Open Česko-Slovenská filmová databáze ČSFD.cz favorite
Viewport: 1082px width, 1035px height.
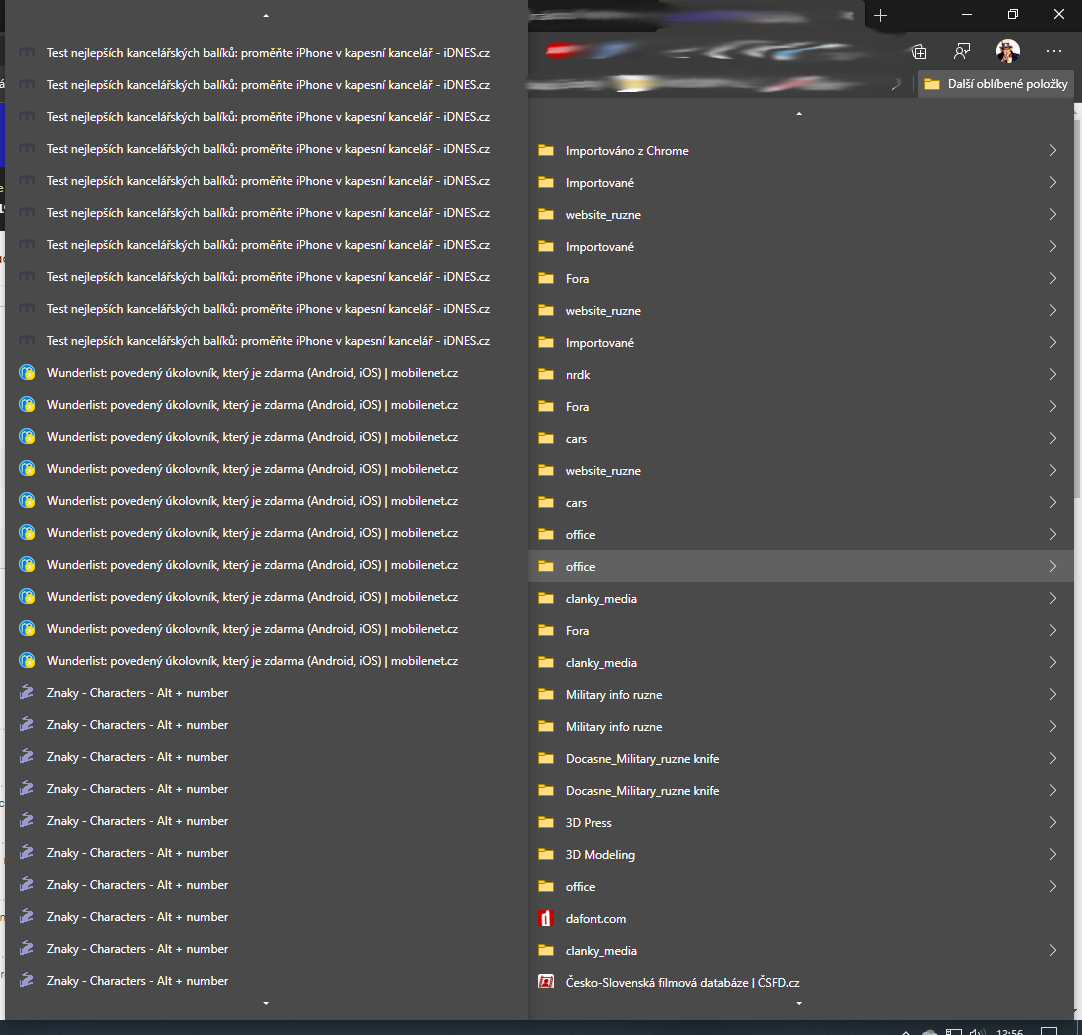coord(800,983)
